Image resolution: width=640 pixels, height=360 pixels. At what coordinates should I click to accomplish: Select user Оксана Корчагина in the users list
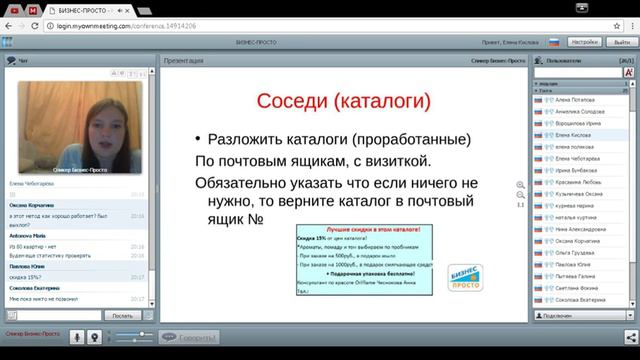(581, 241)
